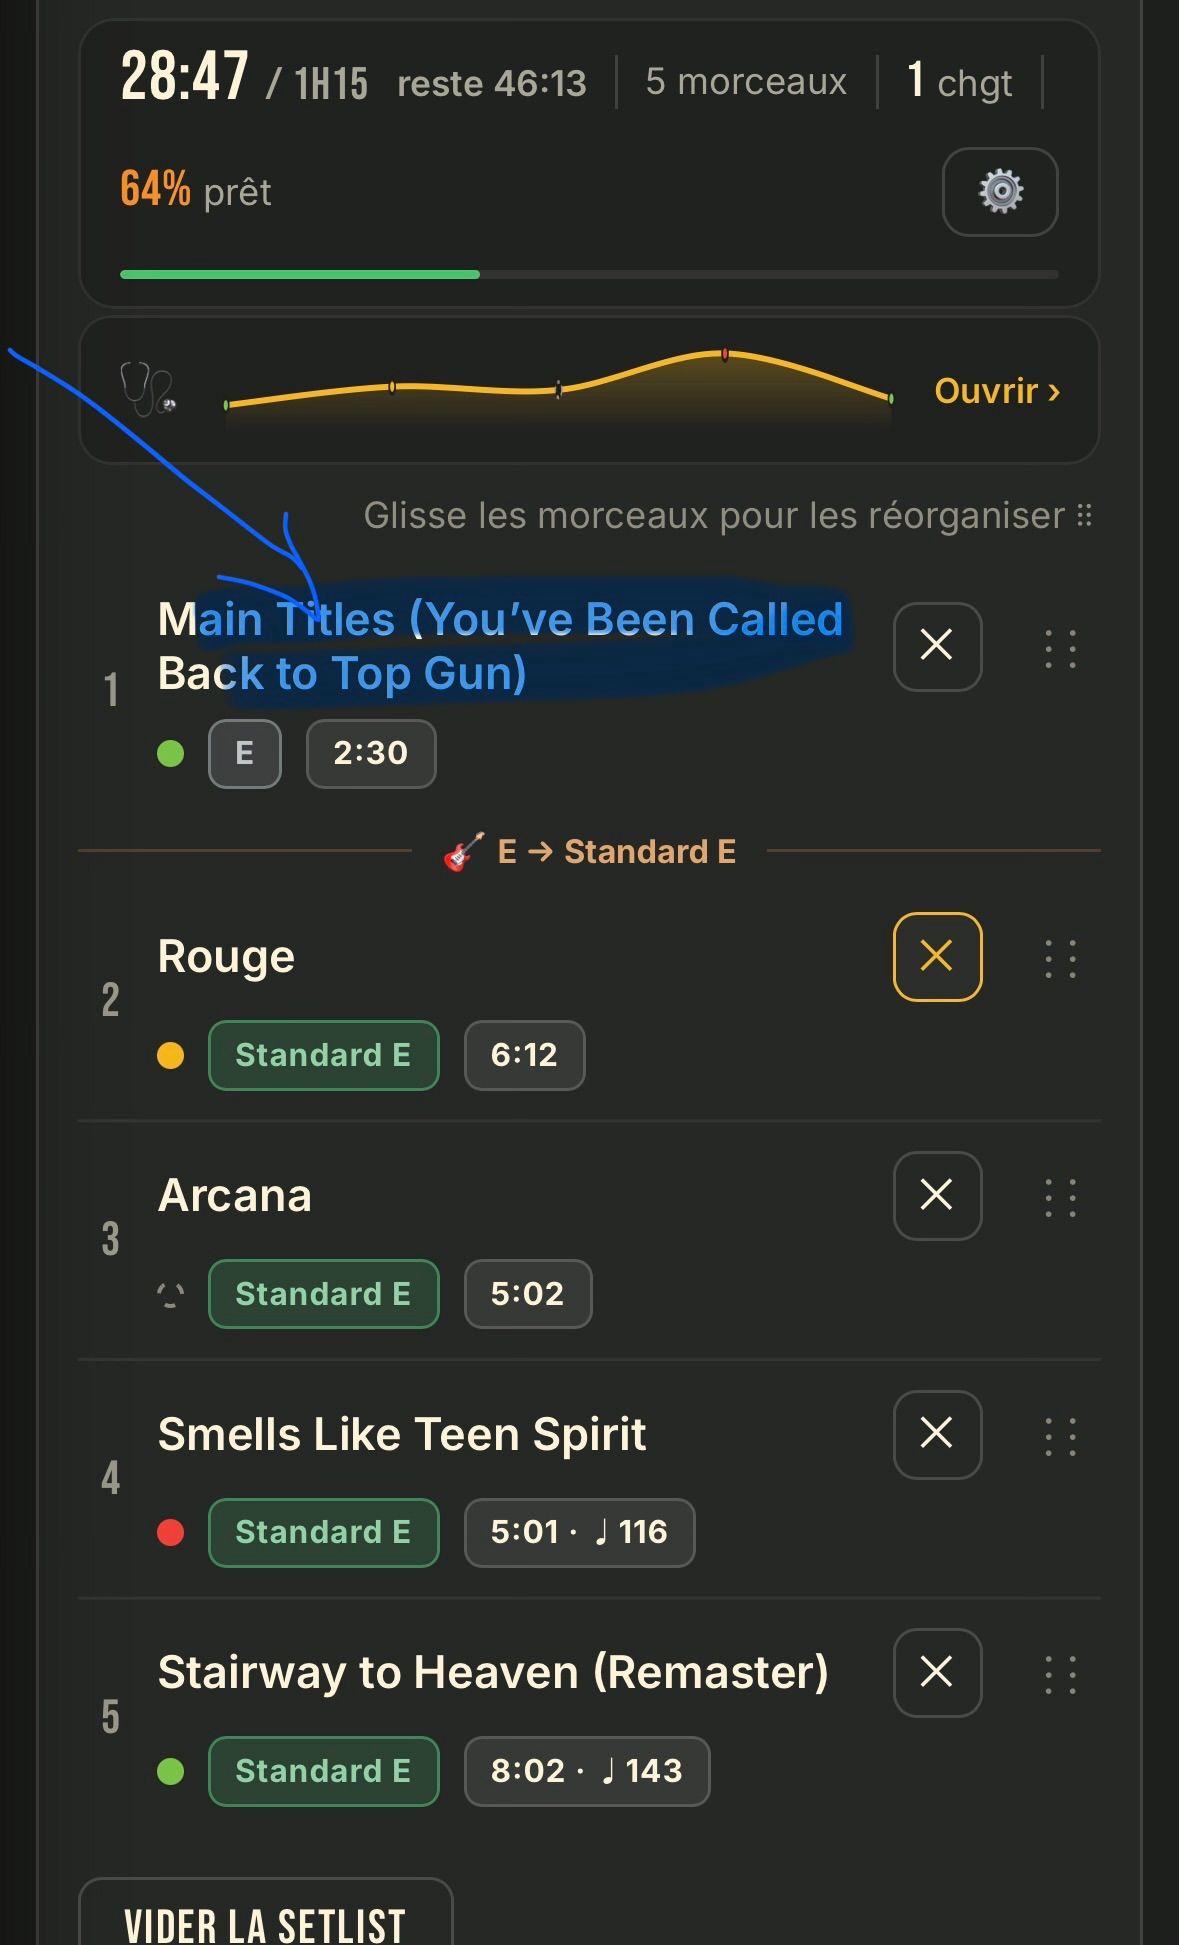Select the E tuning badge on Main Titles
This screenshot has height=1945, width=1179.
245,753
